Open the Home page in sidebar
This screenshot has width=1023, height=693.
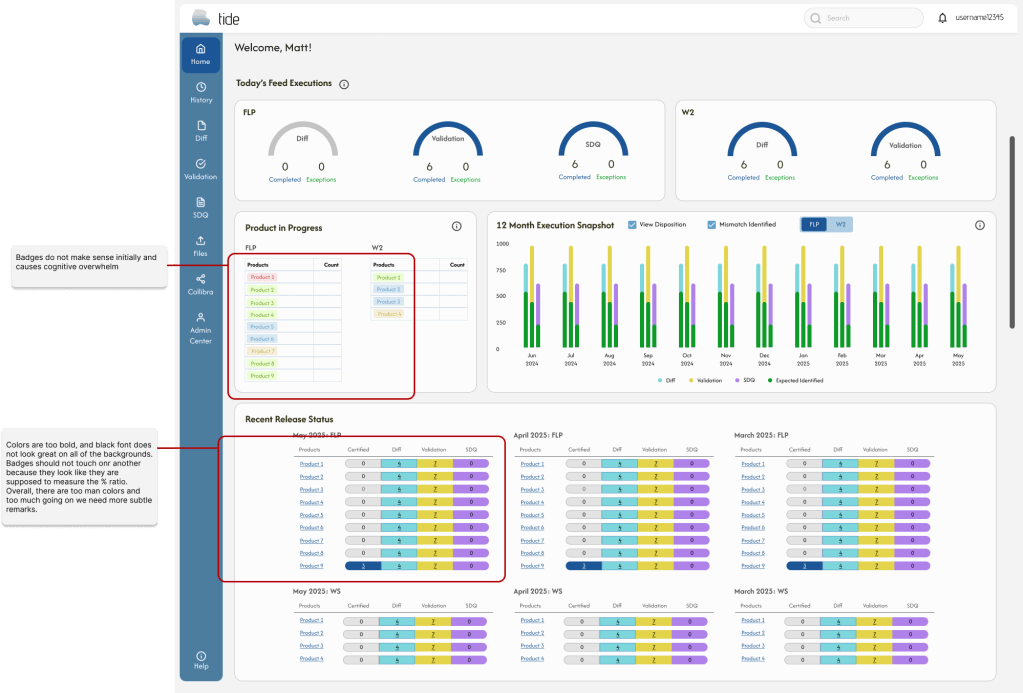(x=201, y=54)
